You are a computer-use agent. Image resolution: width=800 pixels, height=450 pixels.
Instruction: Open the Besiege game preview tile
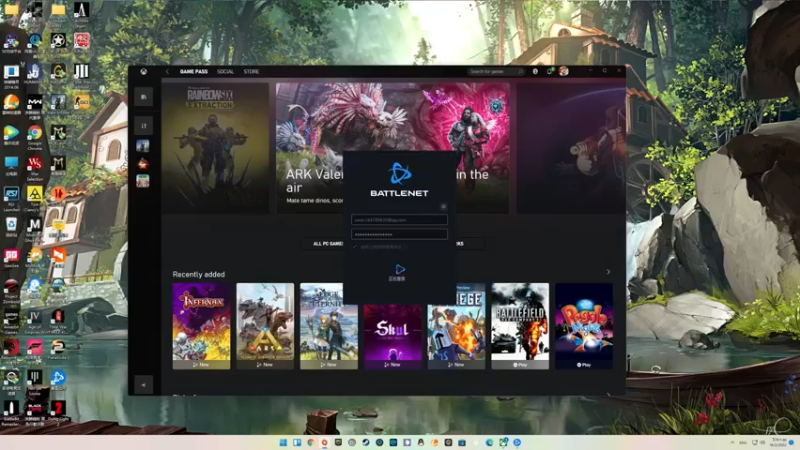456,327
